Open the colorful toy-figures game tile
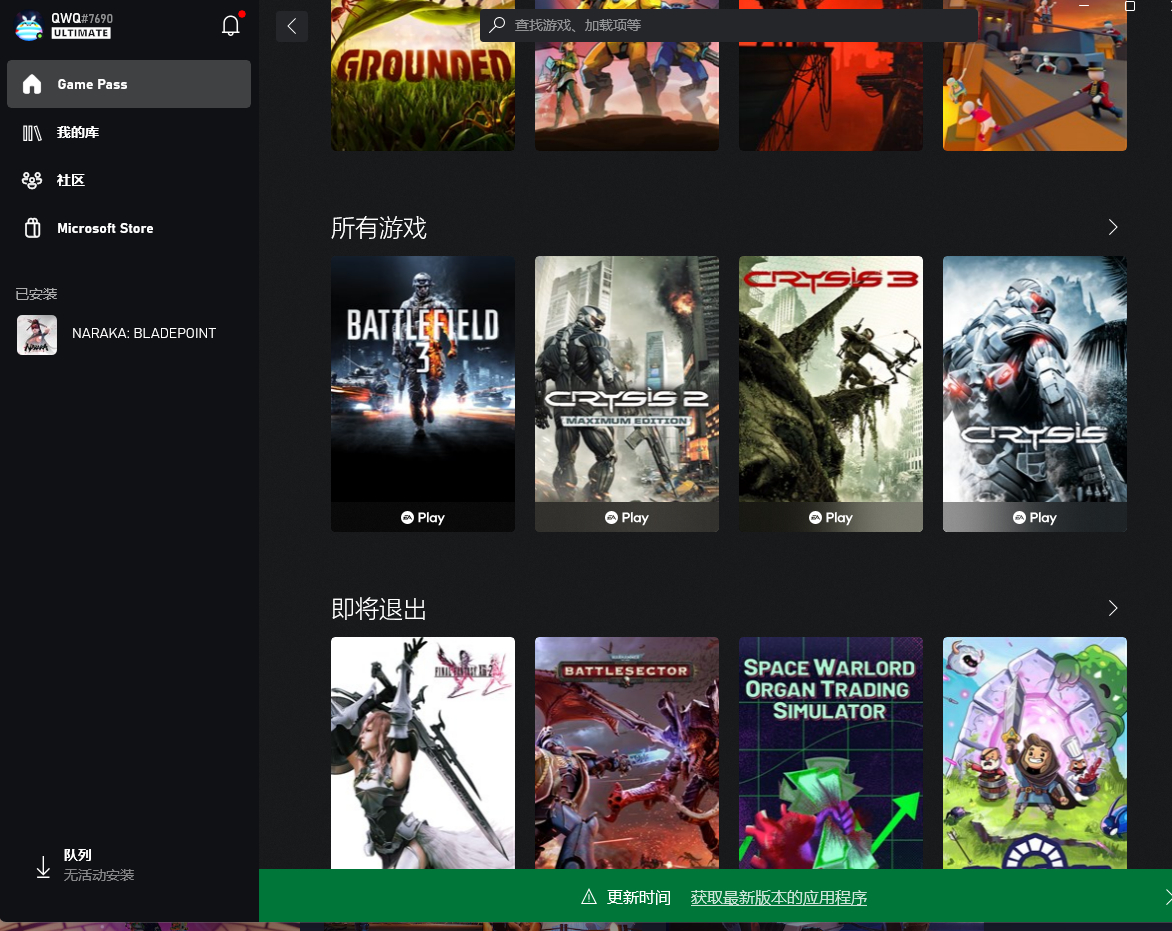This screenshot has height=931, width=1172. click(x=1034, y=96)
